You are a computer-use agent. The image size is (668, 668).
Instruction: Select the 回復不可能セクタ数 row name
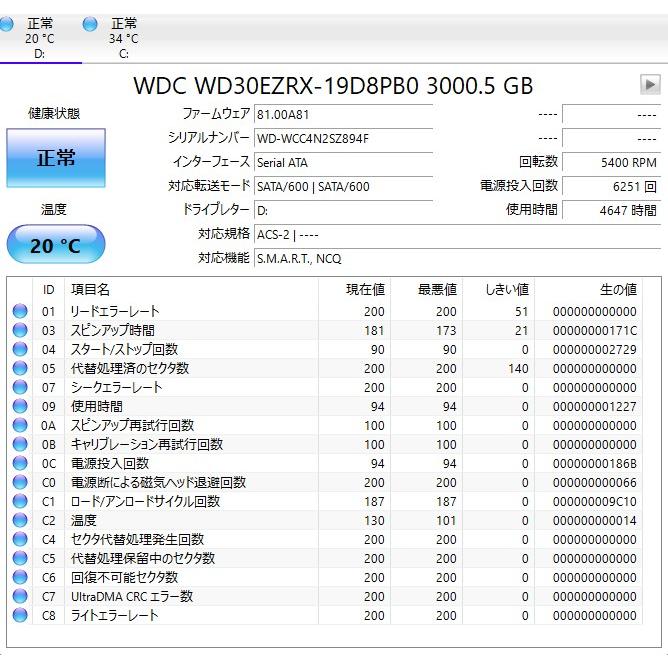coord(124,577)
